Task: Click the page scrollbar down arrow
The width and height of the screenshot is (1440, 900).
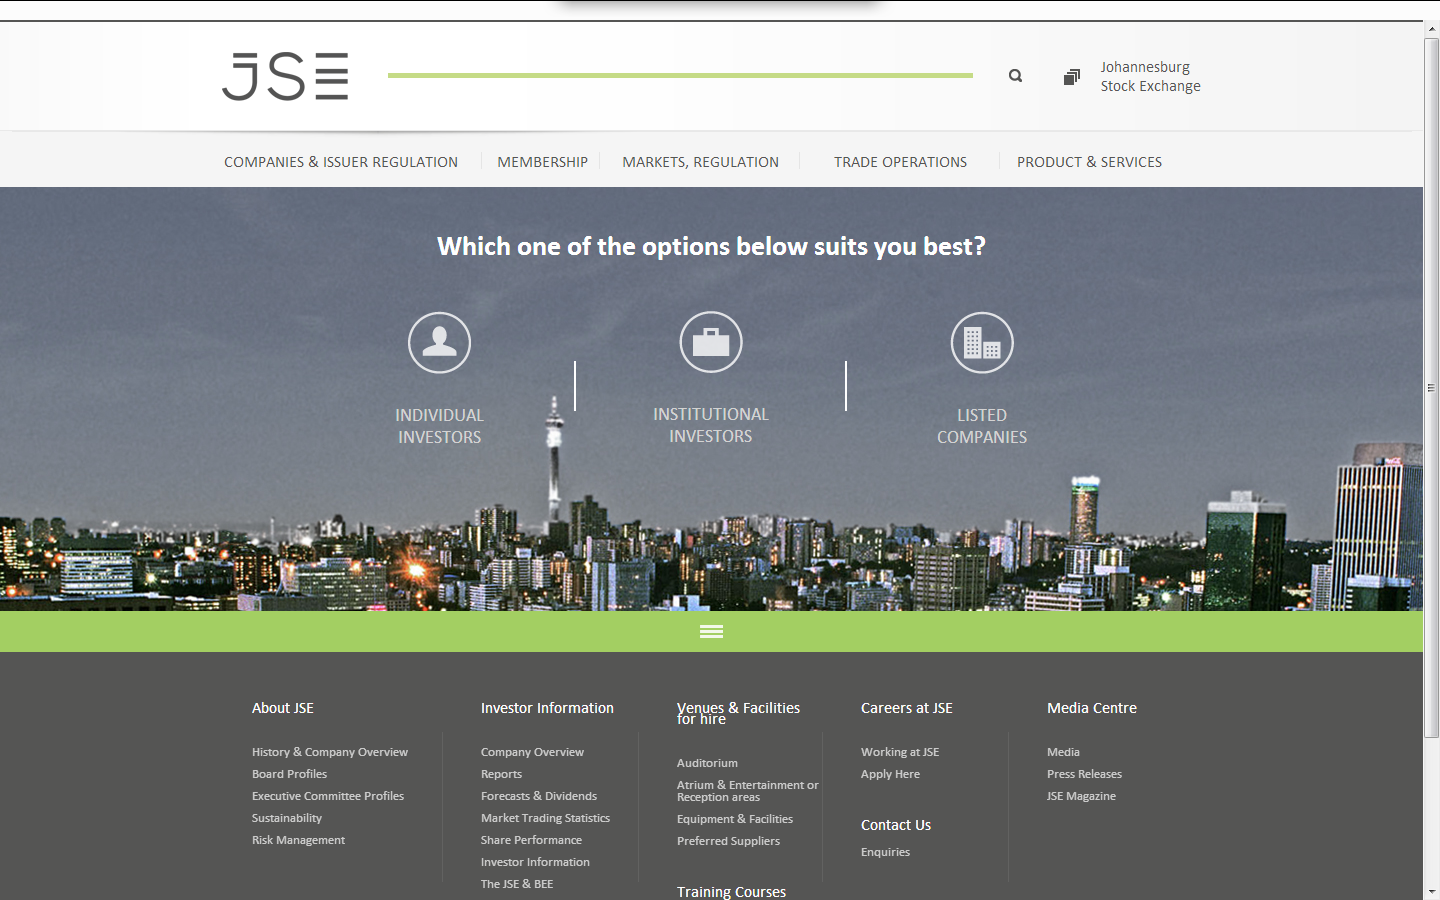Action: click(1432, 891)
